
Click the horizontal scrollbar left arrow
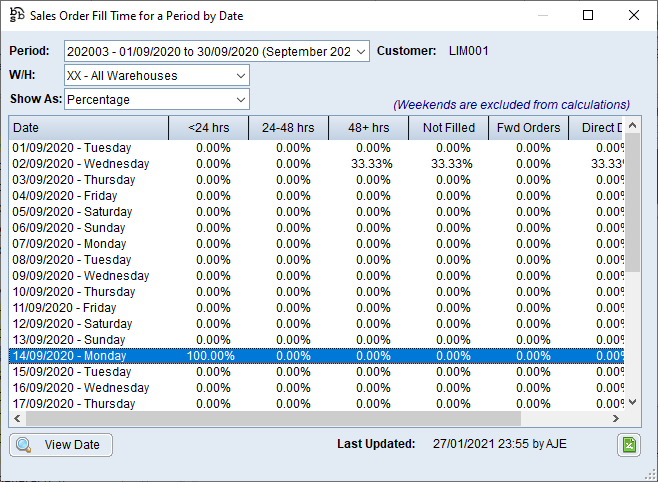click(x=18, y=419)
